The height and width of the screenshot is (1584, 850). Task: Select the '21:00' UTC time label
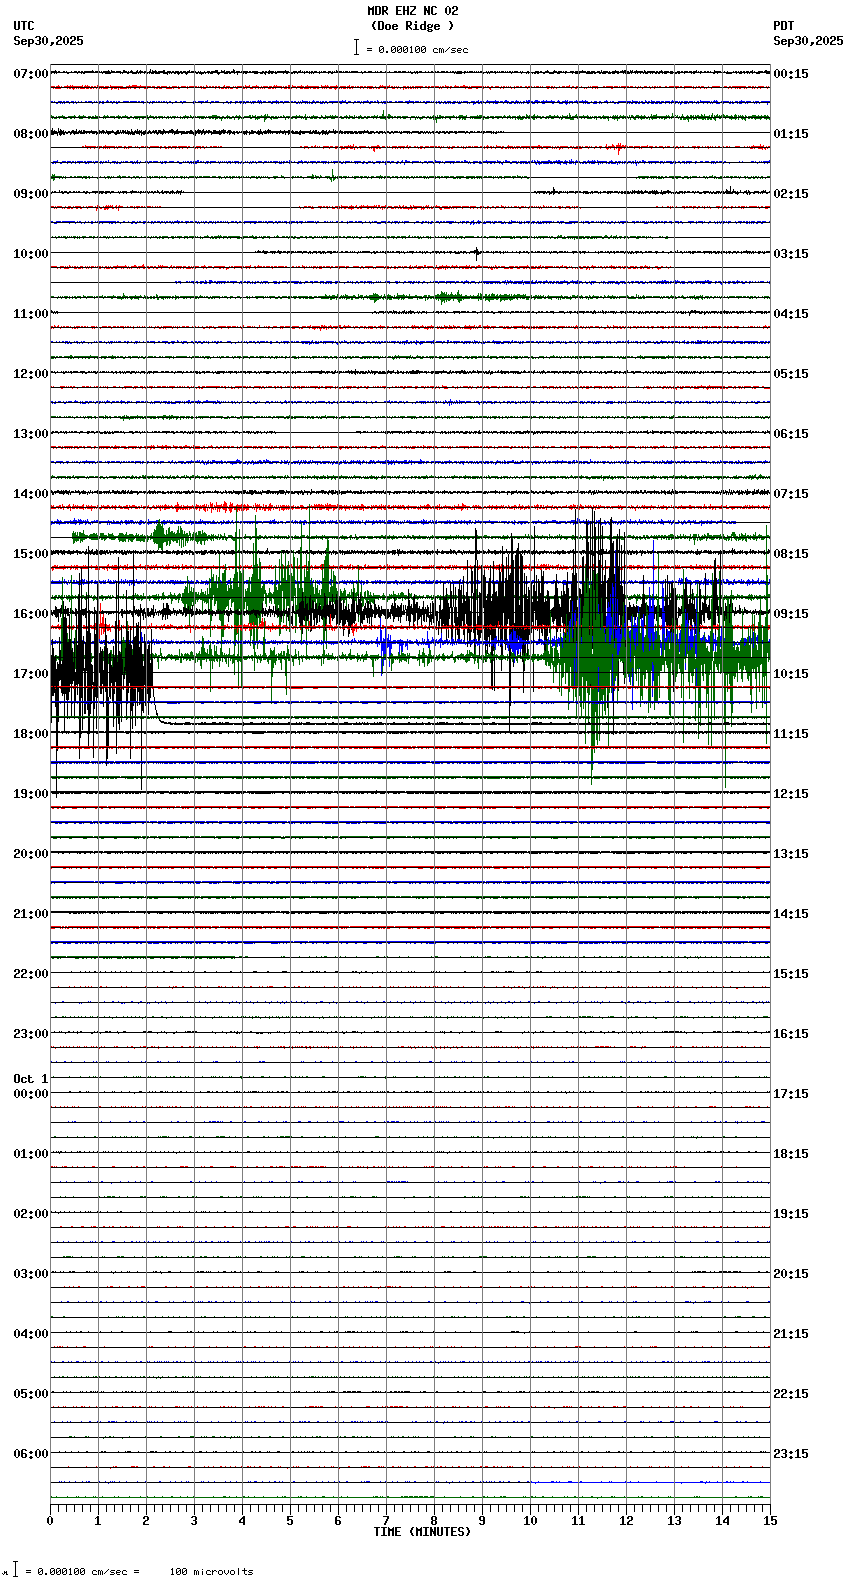click(31, 914)
